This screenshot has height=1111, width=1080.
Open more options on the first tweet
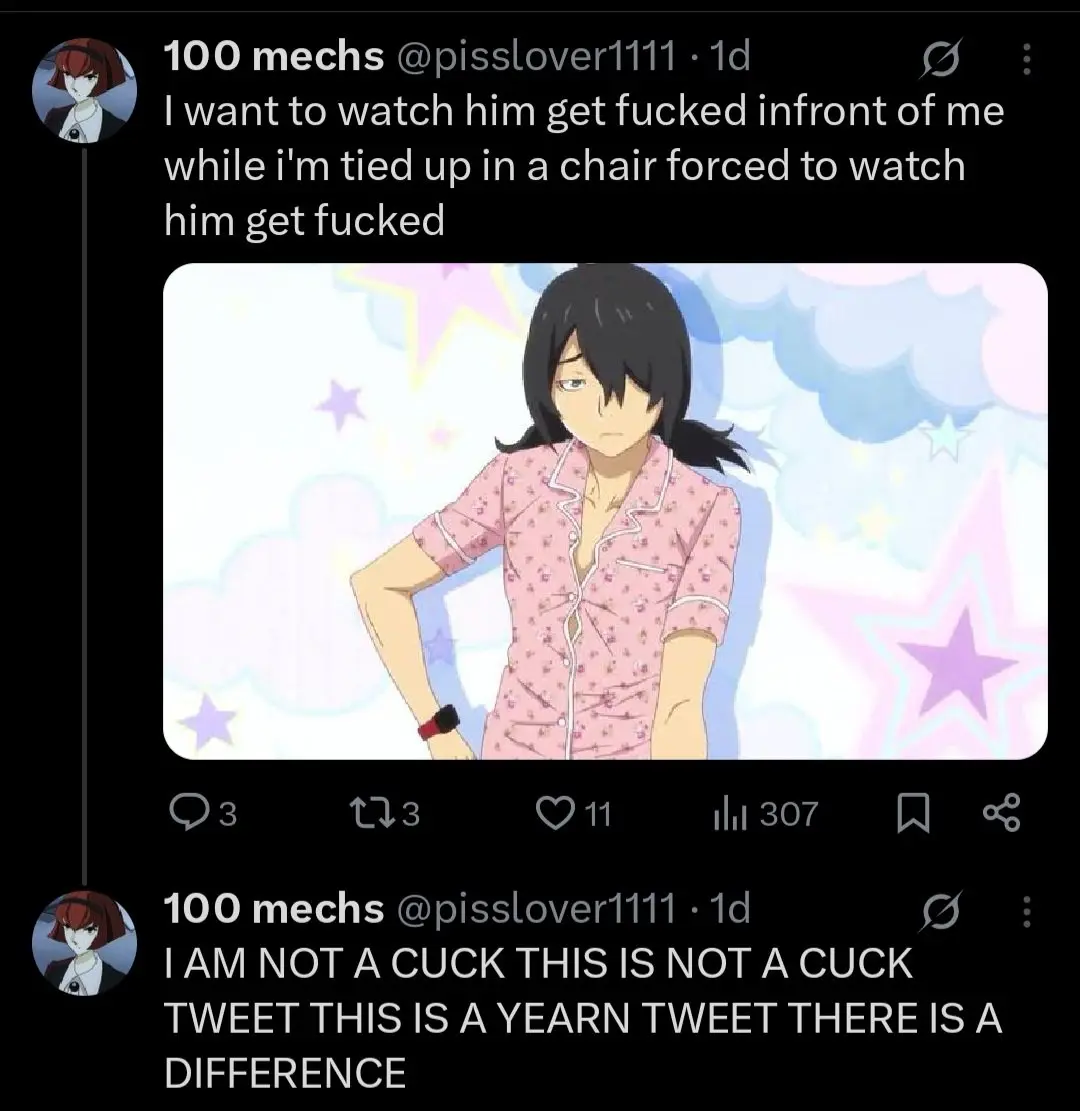coord(1024,62)
